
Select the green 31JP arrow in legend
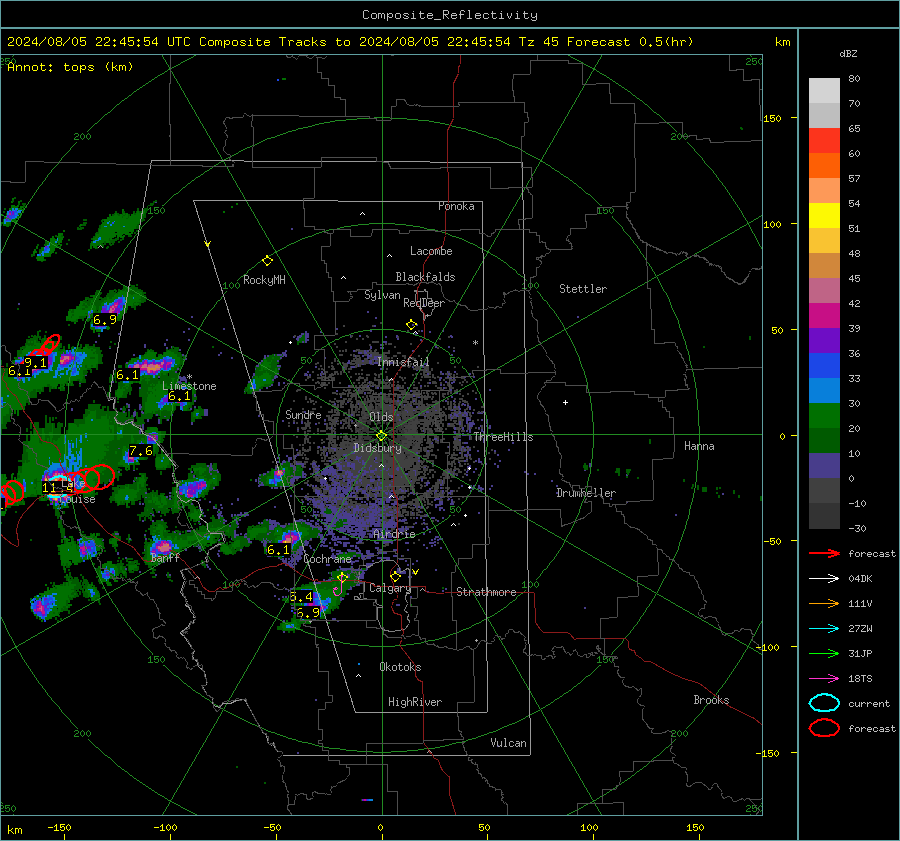coord(824,653)
